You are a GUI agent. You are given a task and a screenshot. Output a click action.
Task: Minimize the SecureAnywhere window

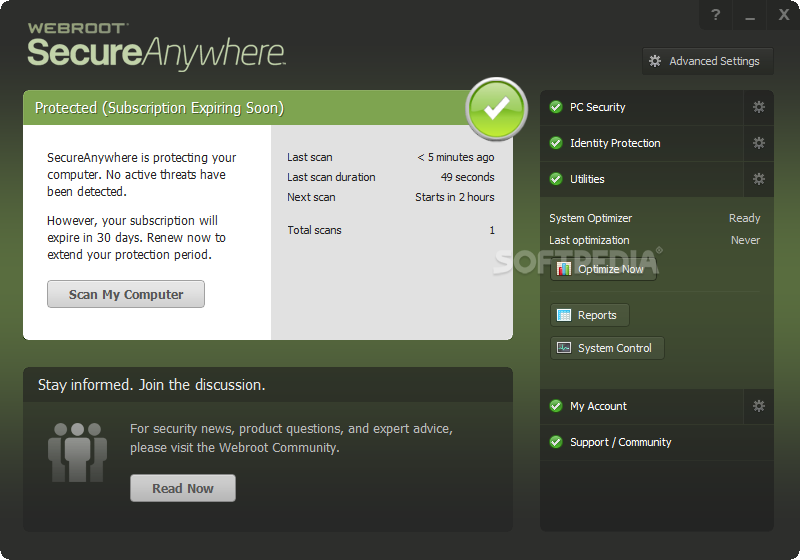point(749,15)
